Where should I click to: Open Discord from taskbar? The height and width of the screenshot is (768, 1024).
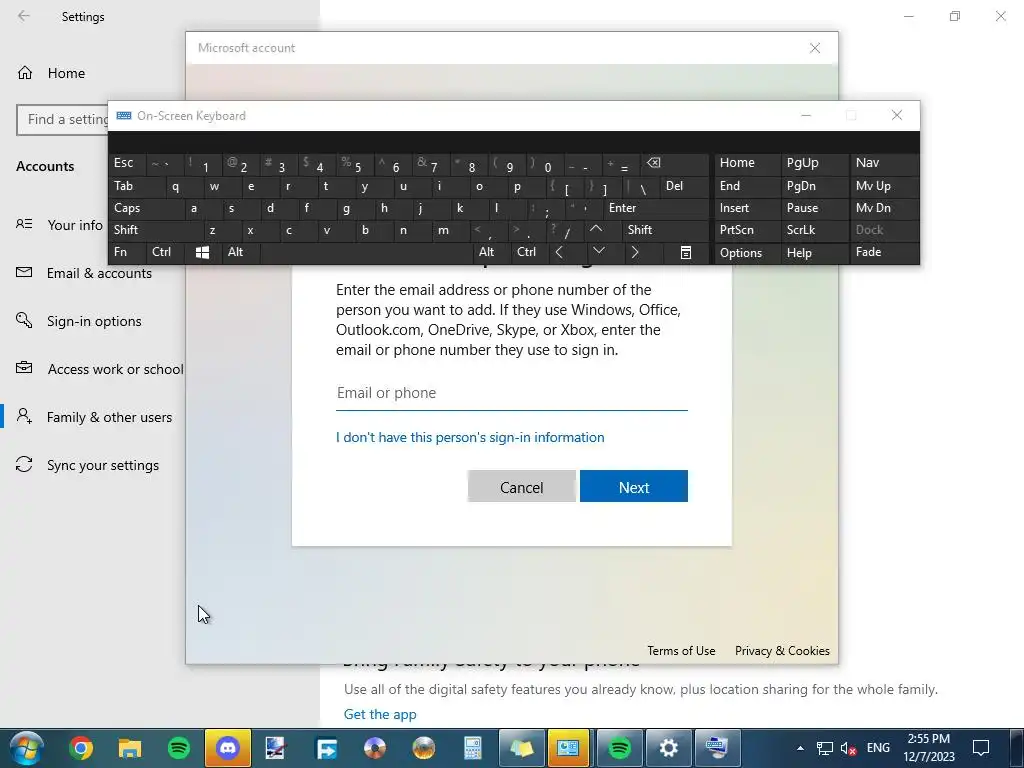coord(227,748)
